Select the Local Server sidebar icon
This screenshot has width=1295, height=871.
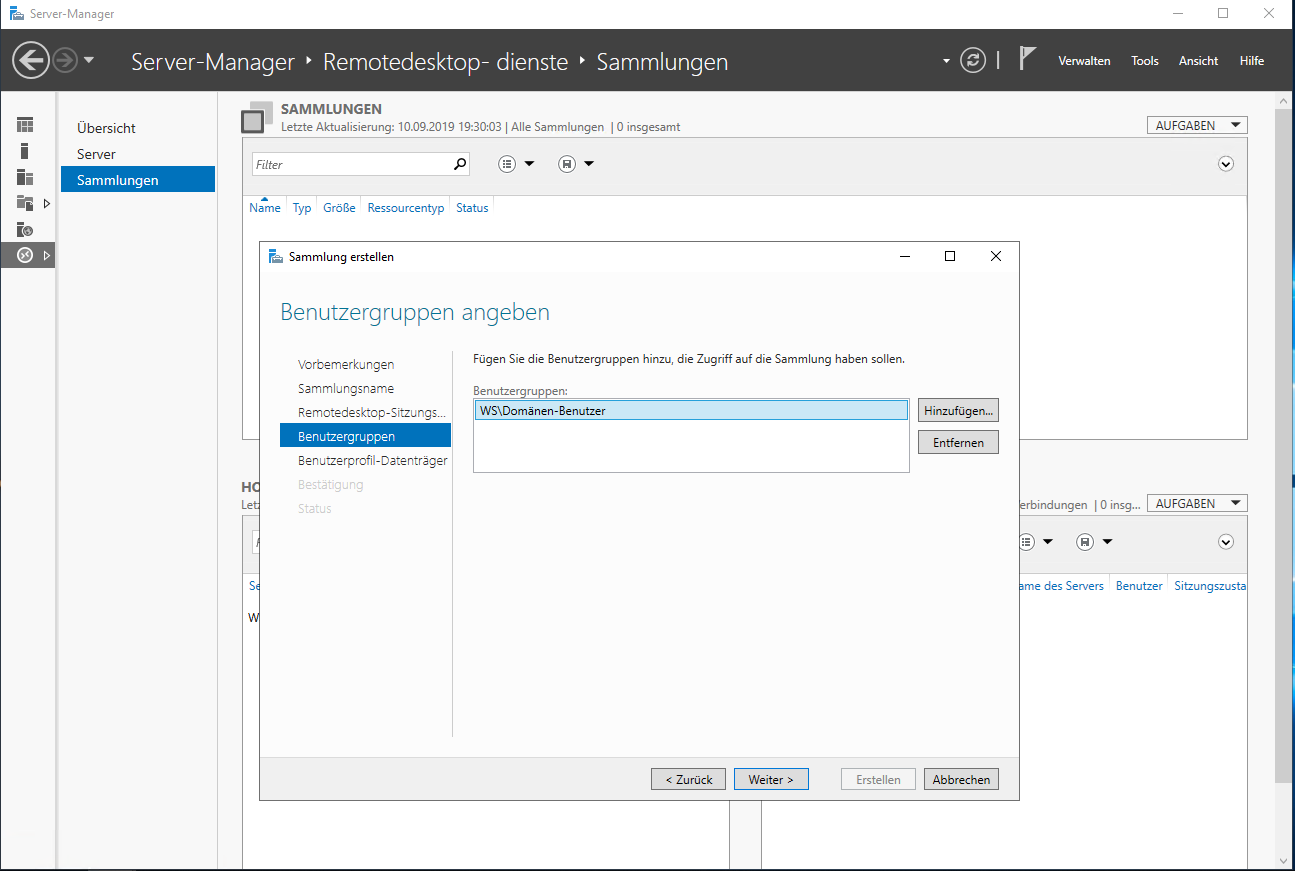[25, 151]
